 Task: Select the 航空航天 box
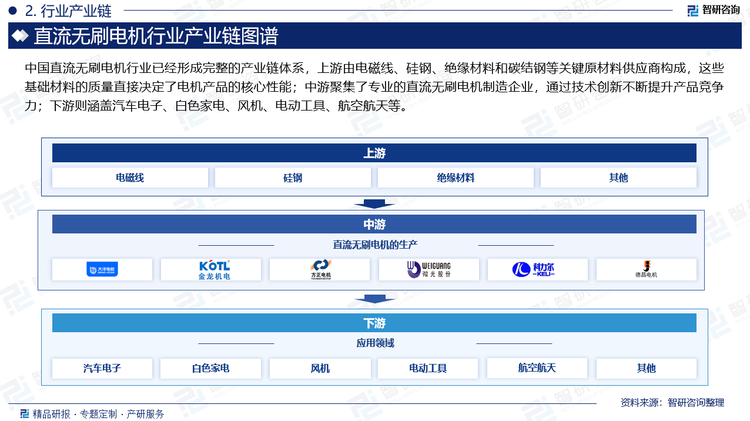pyautogui.click(x=537, y=367)
